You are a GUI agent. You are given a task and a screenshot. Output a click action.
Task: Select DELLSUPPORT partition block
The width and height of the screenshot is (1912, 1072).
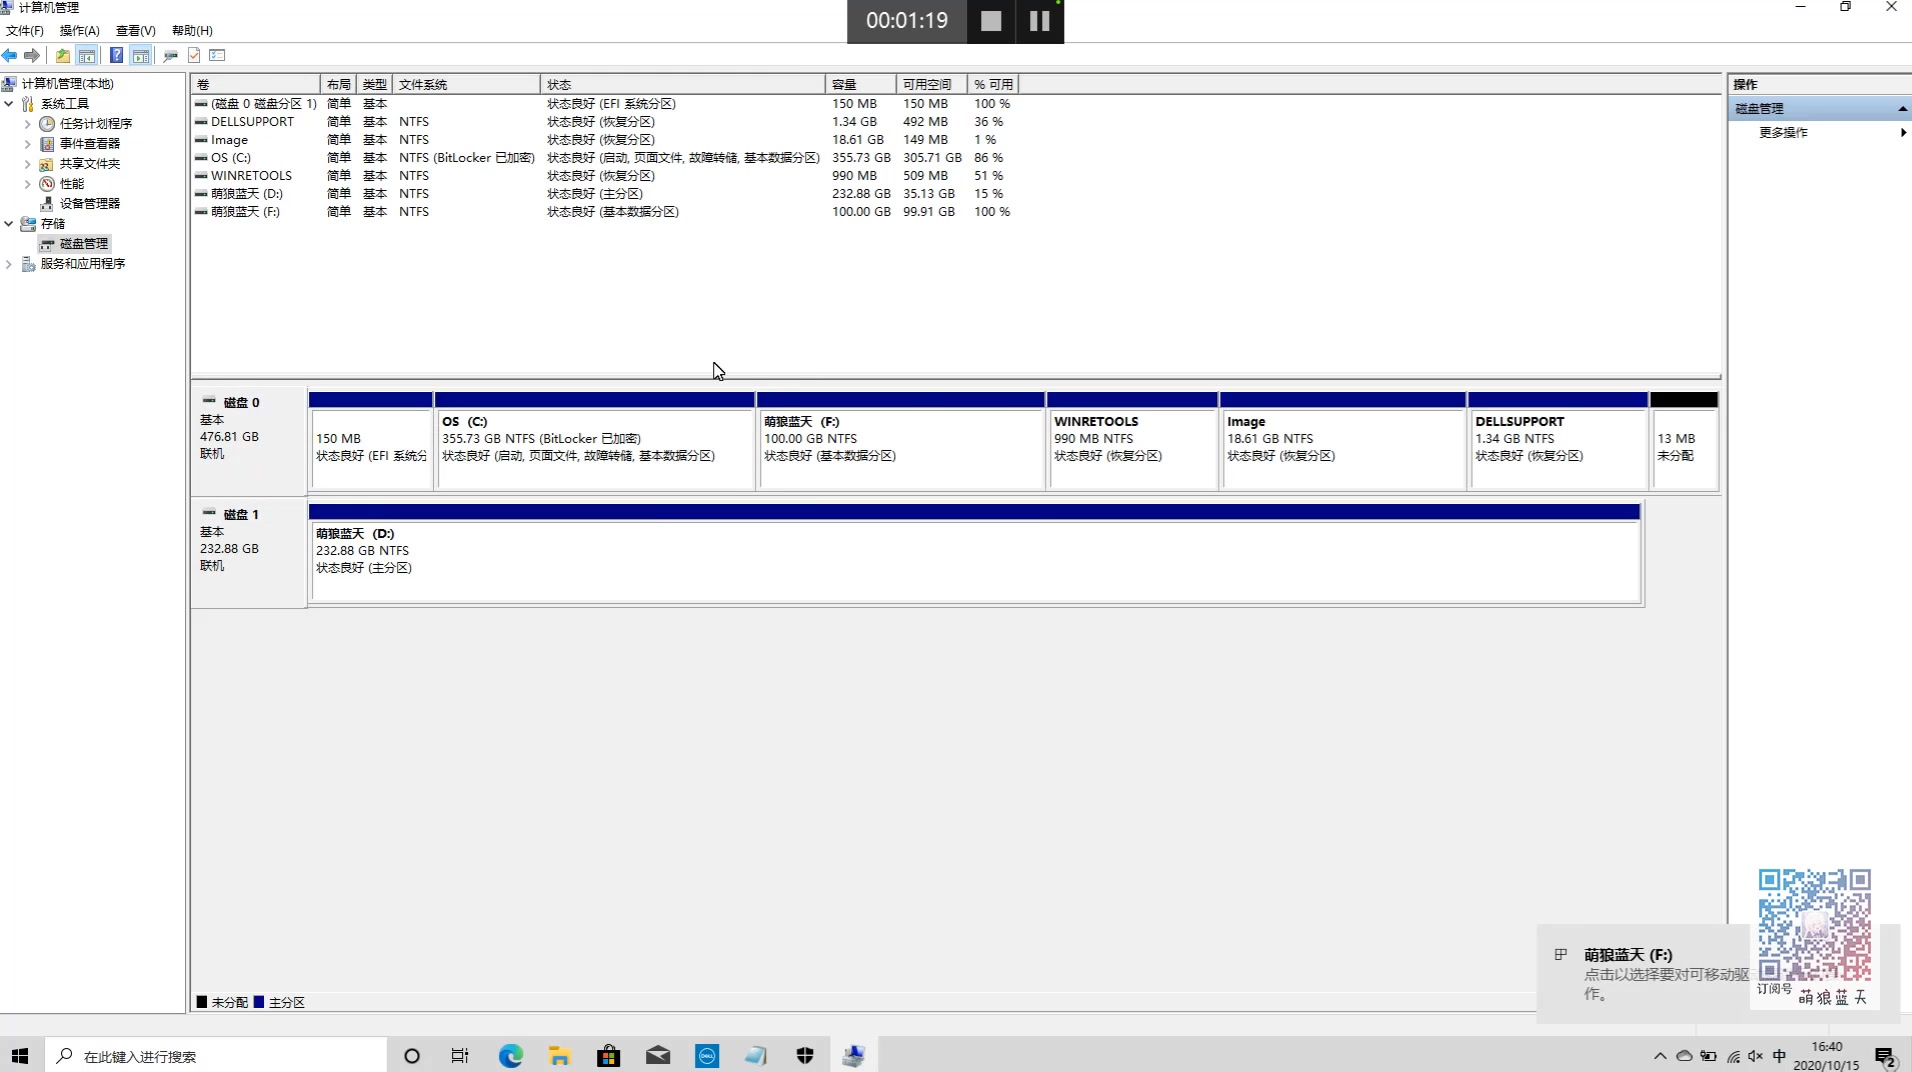click(1558, 440)
